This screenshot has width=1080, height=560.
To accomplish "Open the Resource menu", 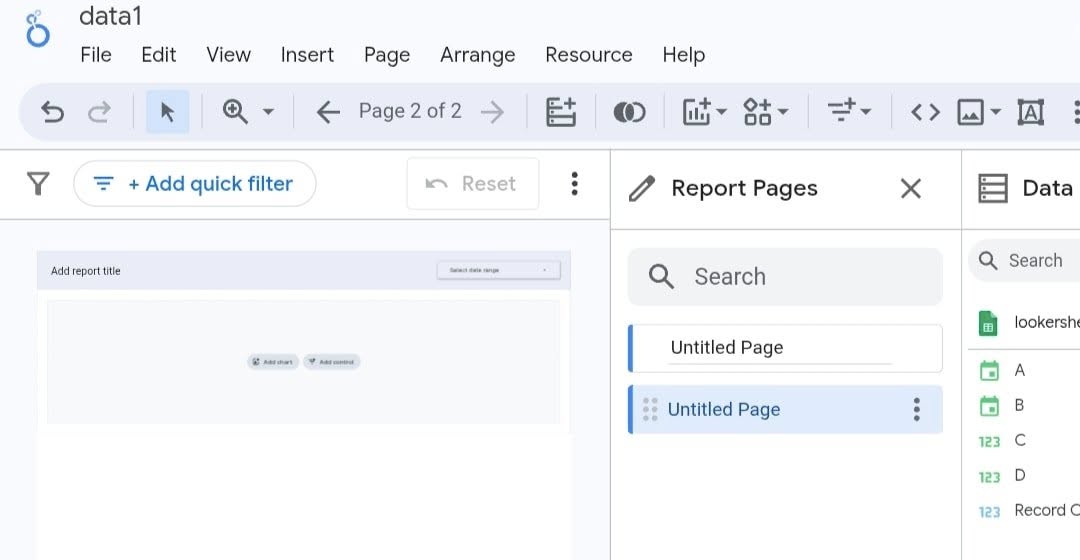I will [x=588, y=55].
